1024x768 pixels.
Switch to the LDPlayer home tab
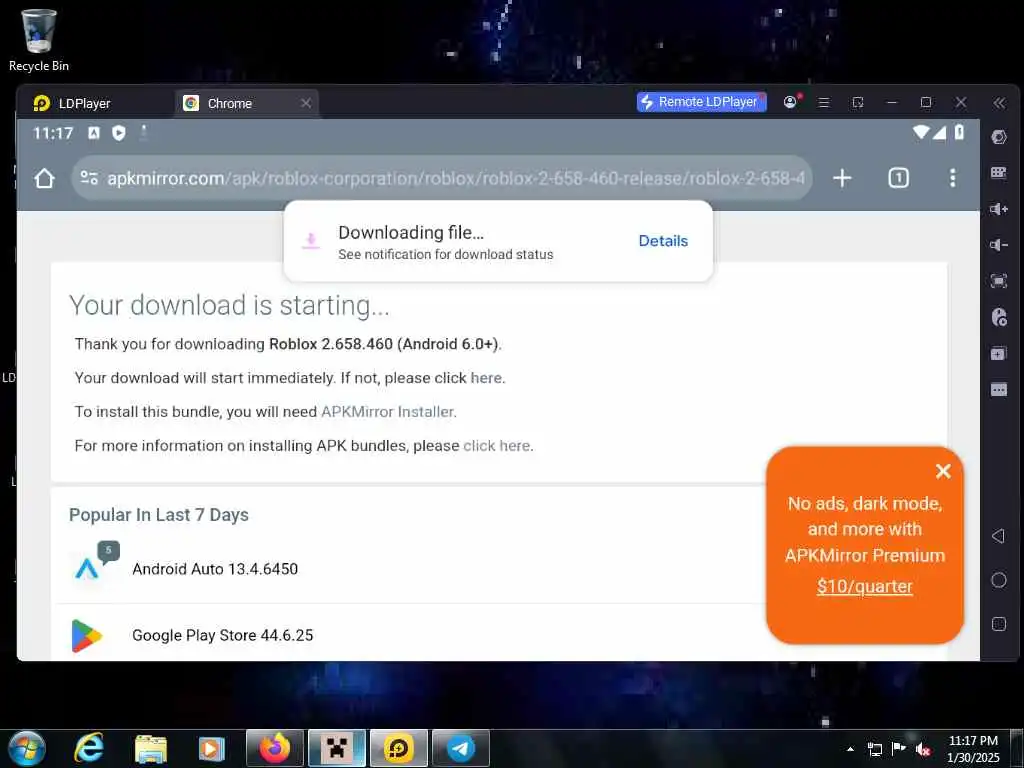pos(72,103)
